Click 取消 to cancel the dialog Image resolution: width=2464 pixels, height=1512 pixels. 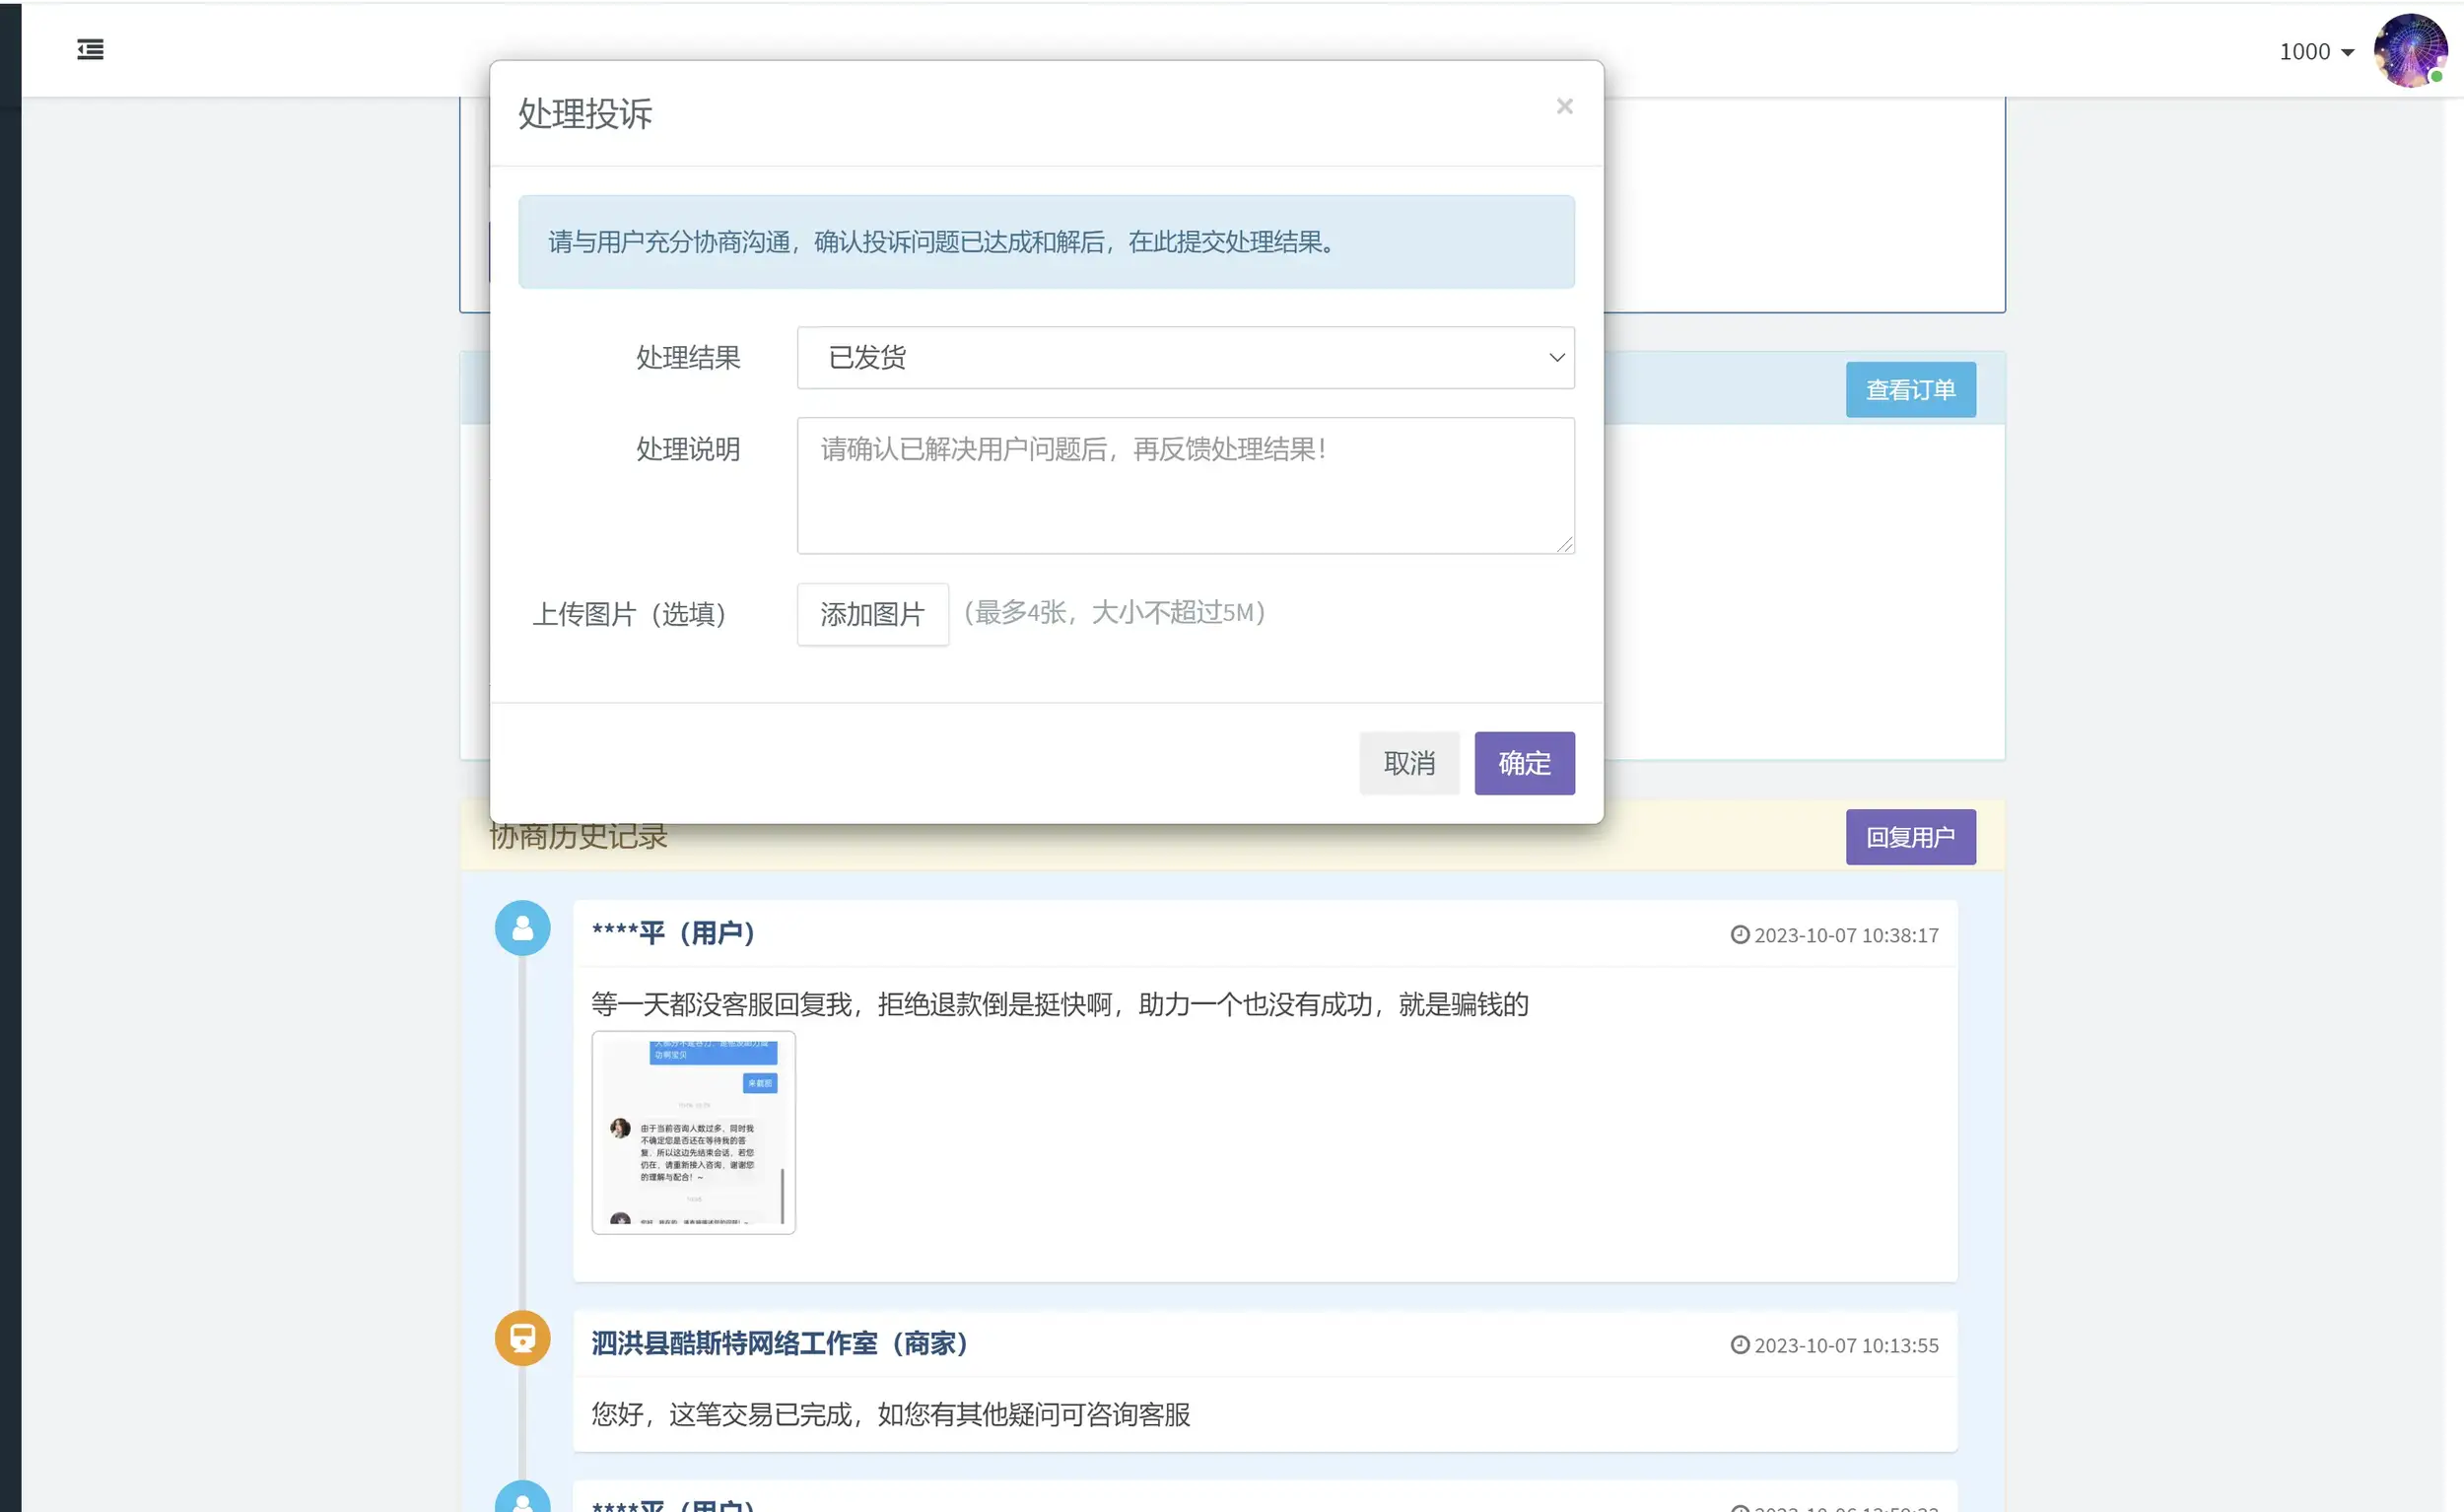coord(1409,763)
